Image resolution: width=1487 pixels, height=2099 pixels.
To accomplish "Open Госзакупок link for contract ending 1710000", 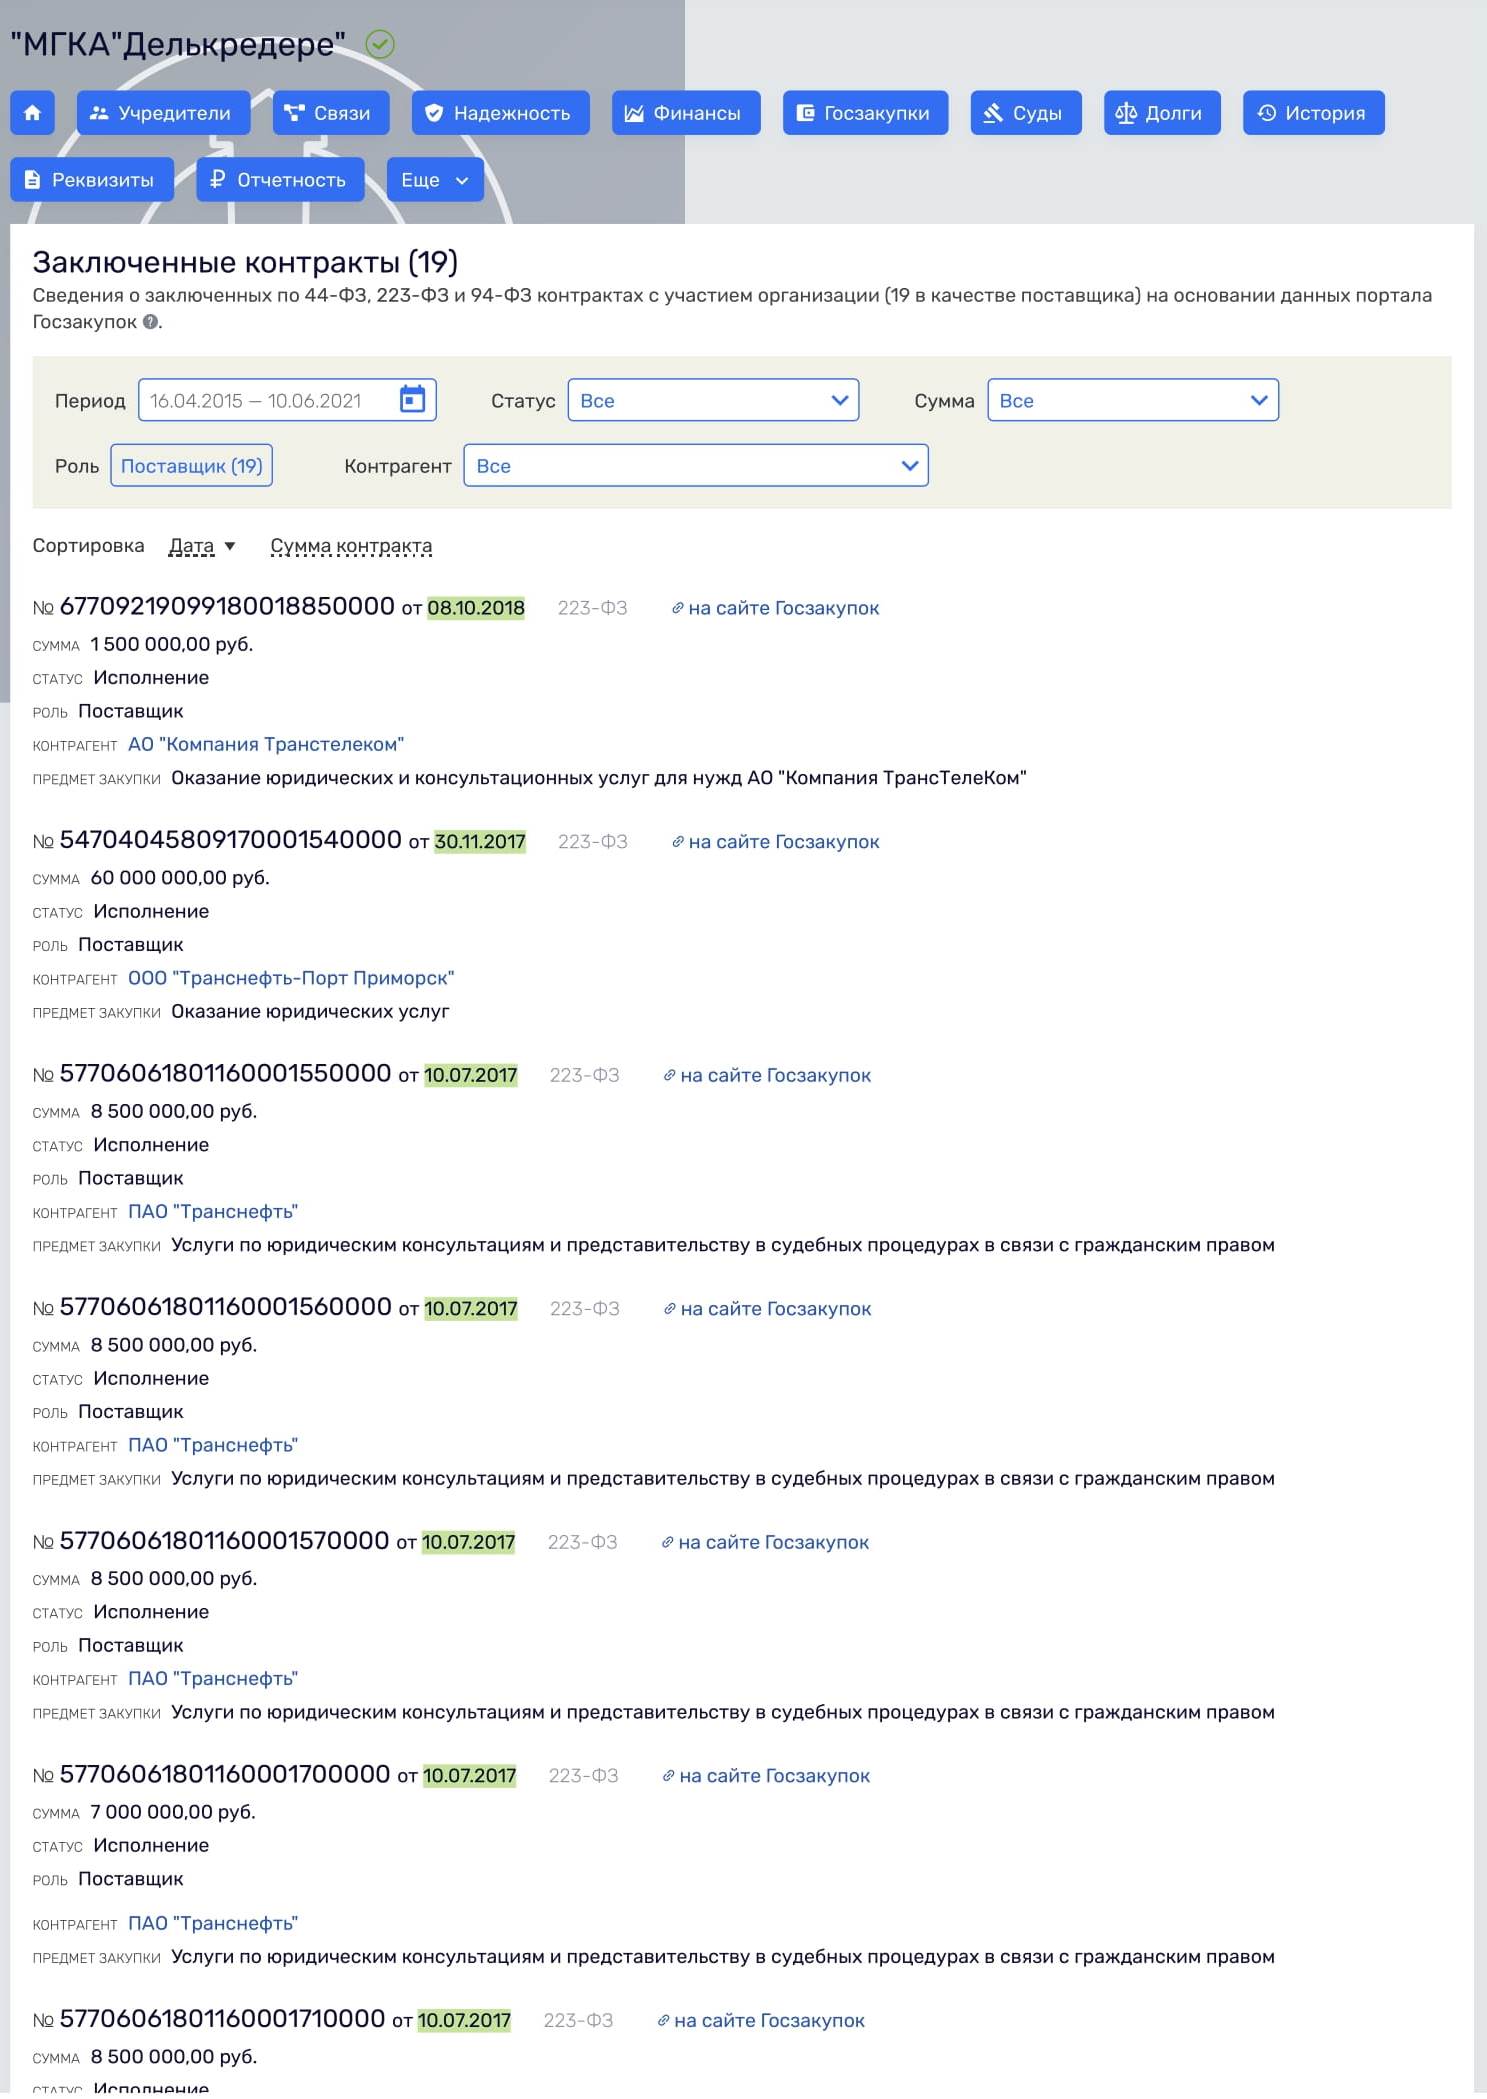I will pos(760,2020).
